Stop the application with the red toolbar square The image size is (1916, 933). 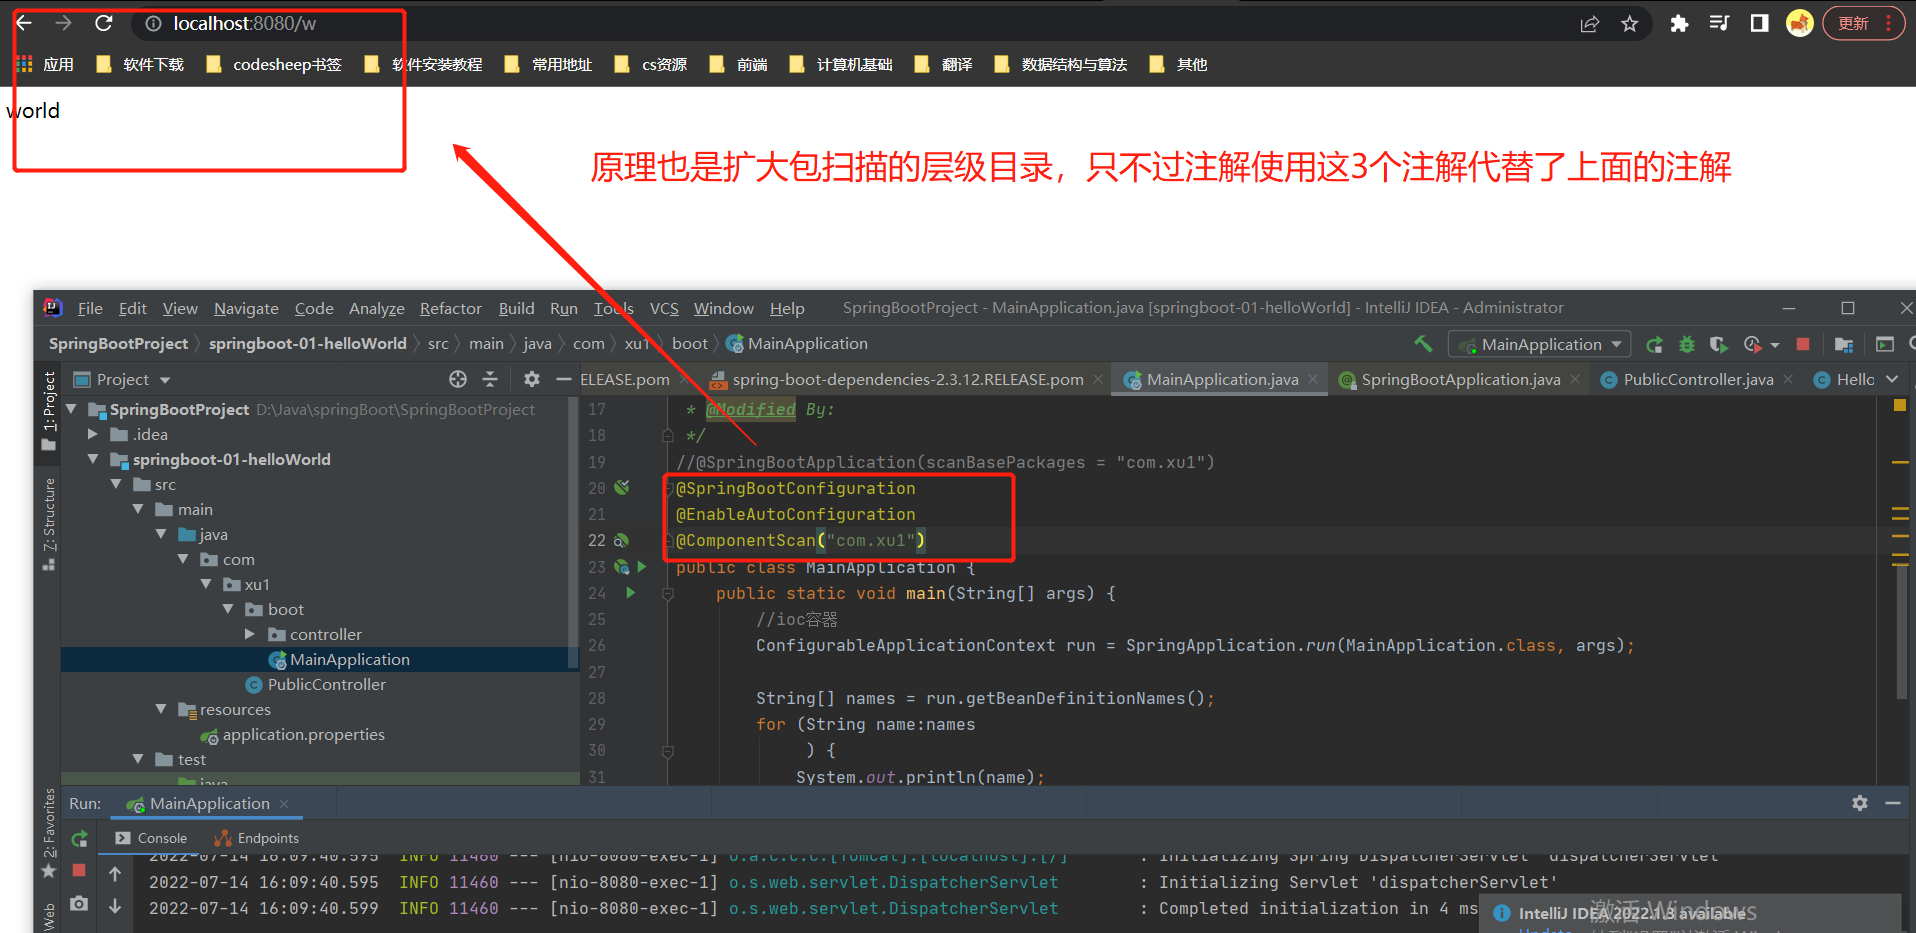click(x=1803, y=344)
